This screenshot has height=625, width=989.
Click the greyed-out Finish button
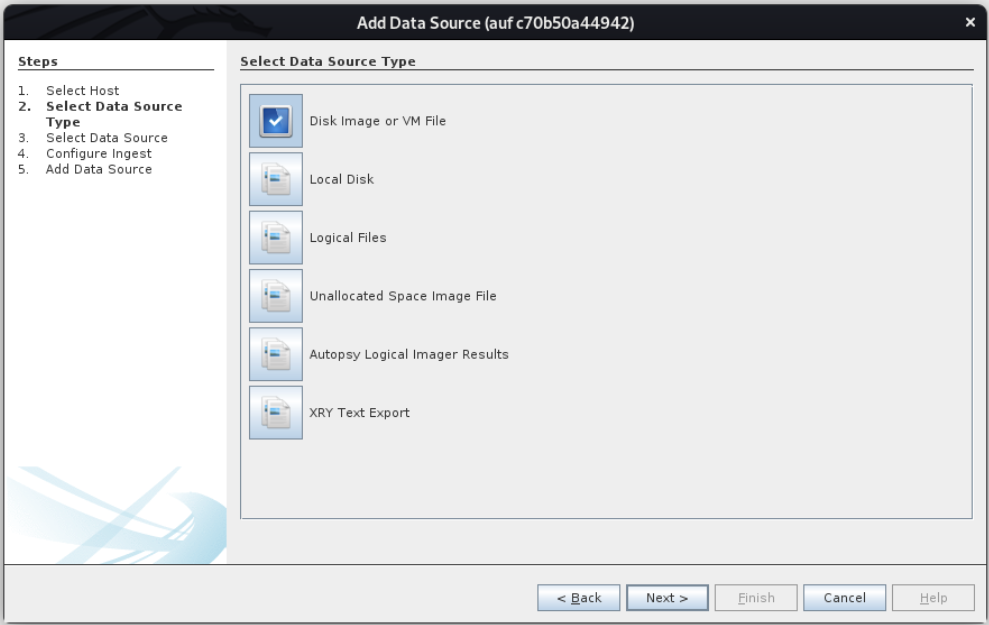(x=756, y=598)
